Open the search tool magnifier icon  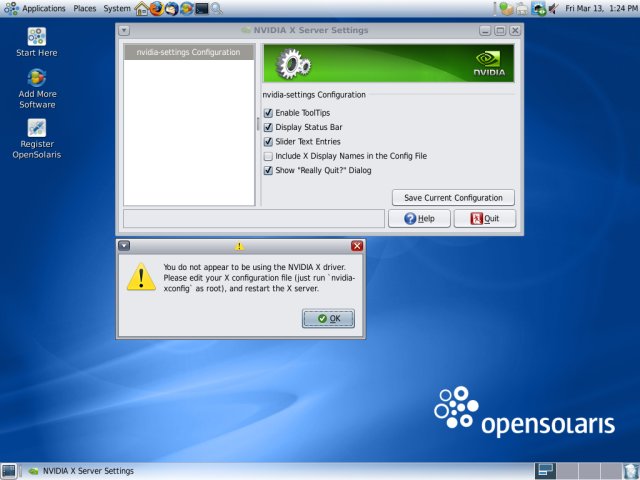tap(217, 8)
